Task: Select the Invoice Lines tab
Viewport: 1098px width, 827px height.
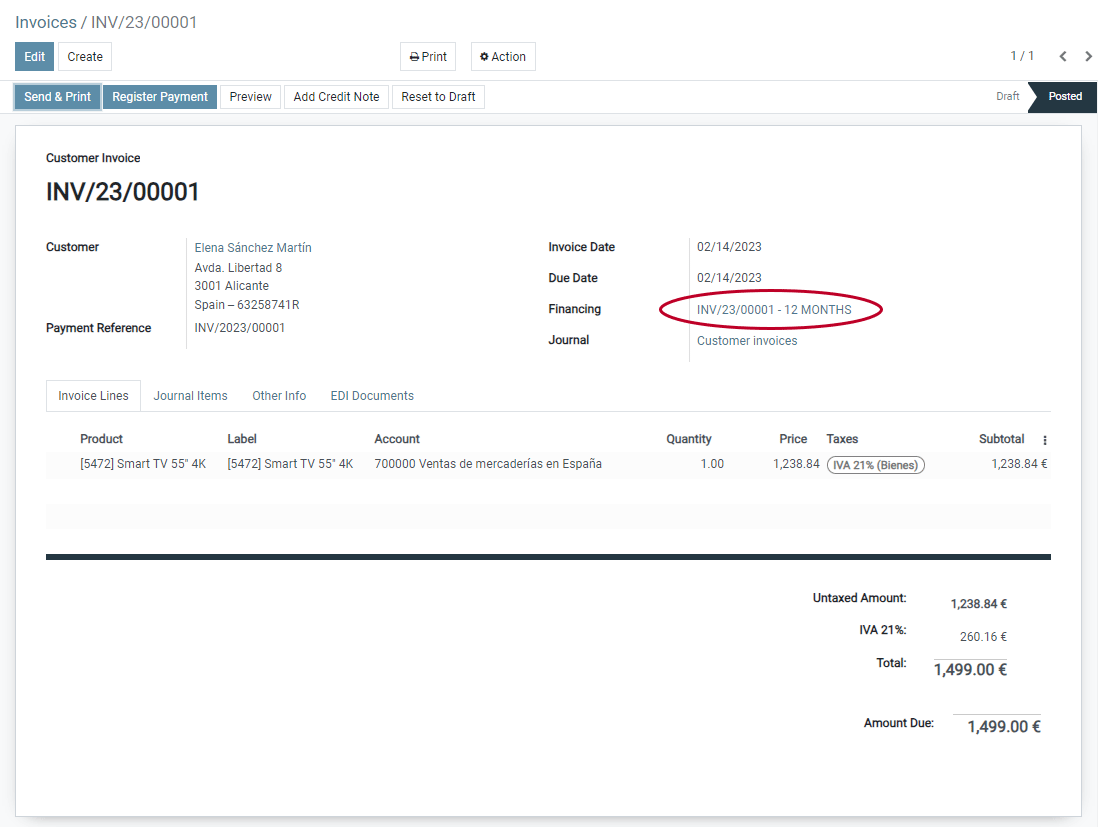Action: click(x=93, y=395)
